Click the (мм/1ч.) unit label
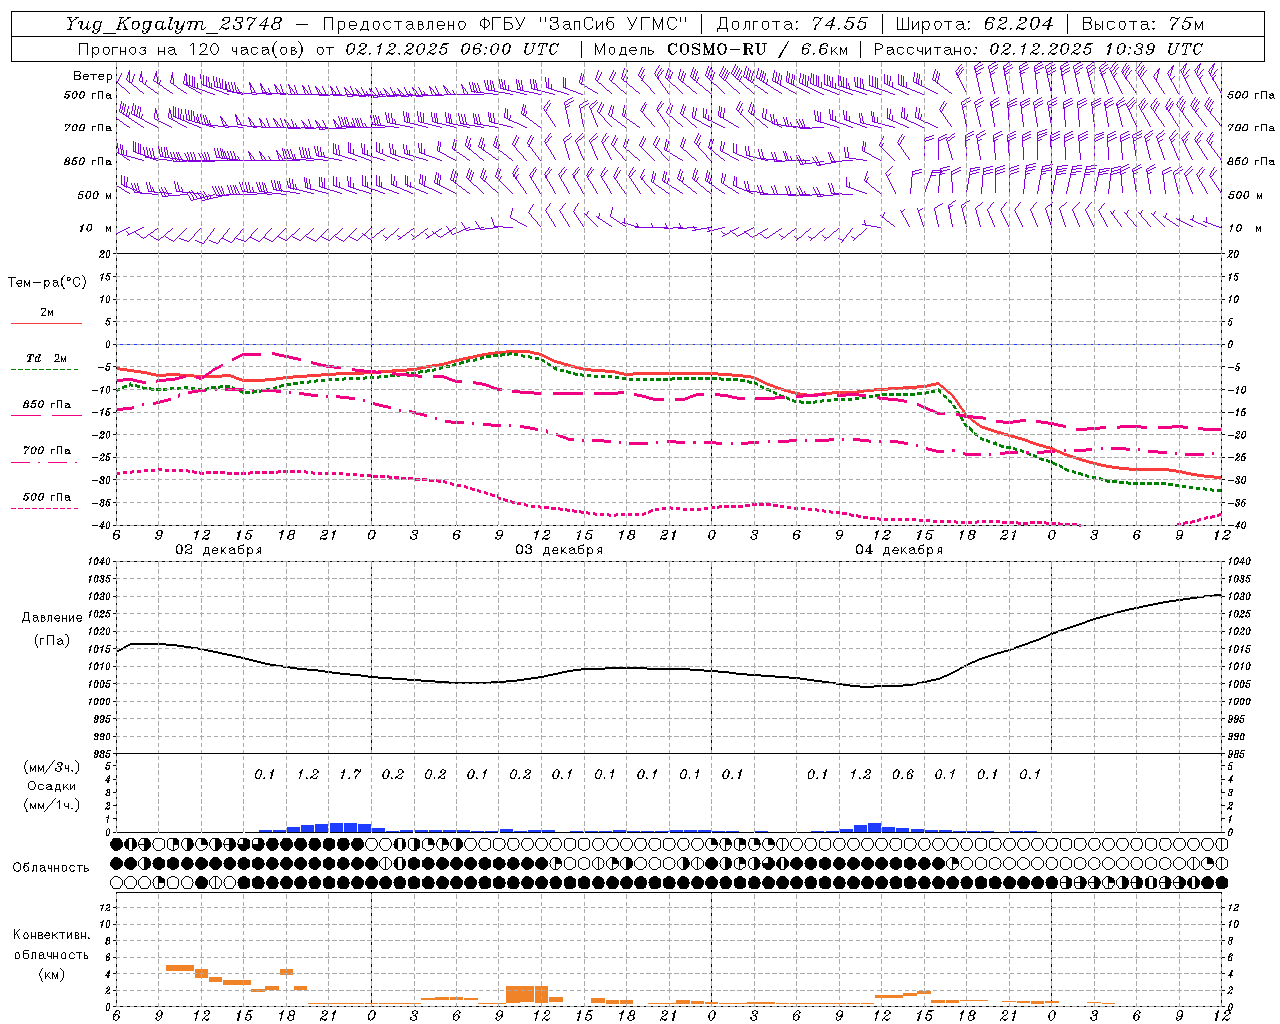 coord(51,804)
